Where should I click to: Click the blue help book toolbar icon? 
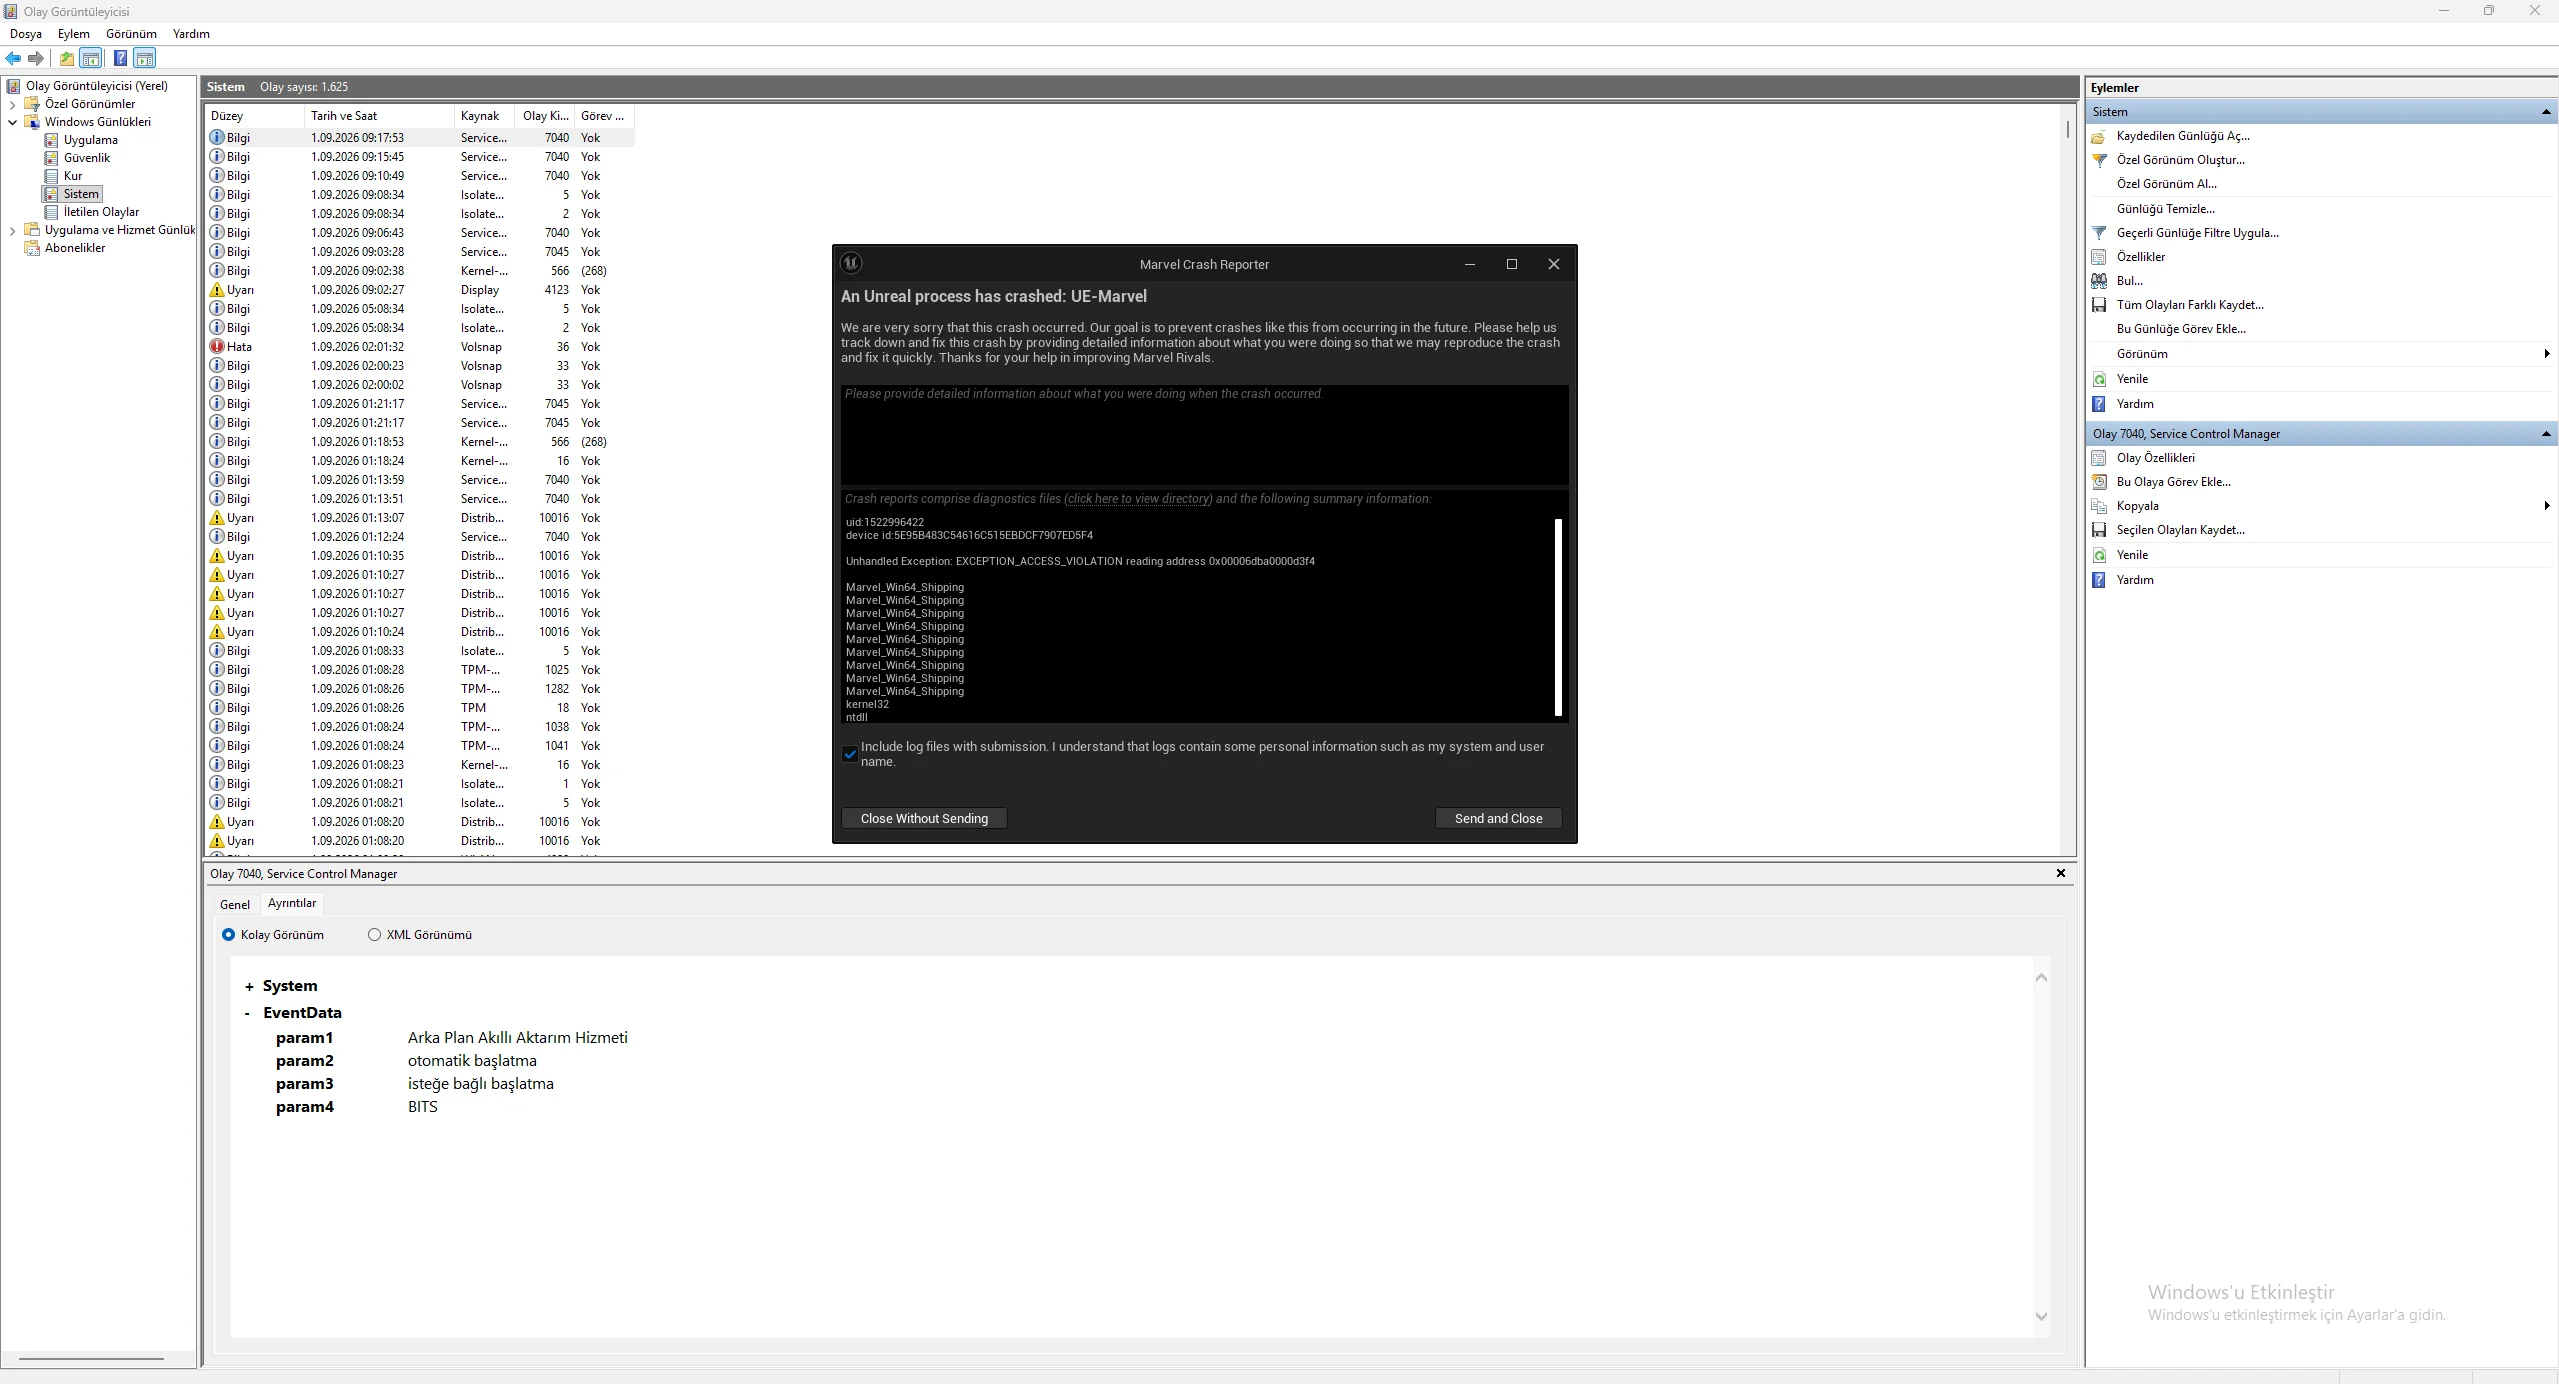pos(120,58)
